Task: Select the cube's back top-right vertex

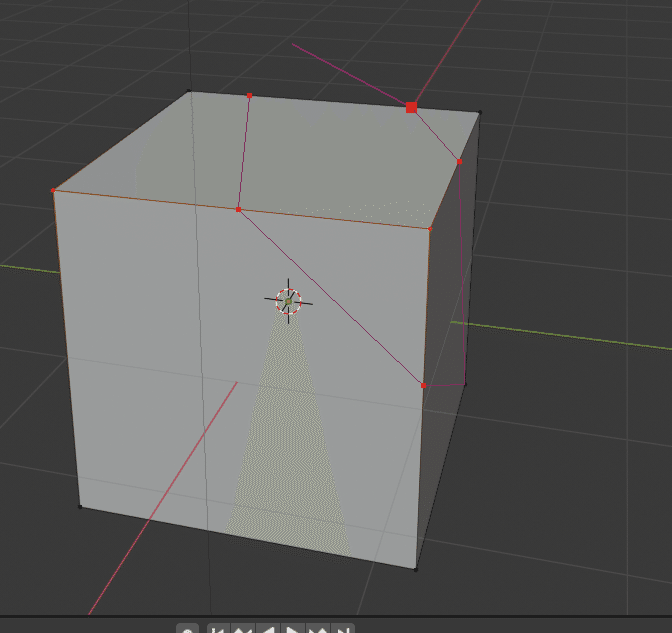Action: (480, 112)
